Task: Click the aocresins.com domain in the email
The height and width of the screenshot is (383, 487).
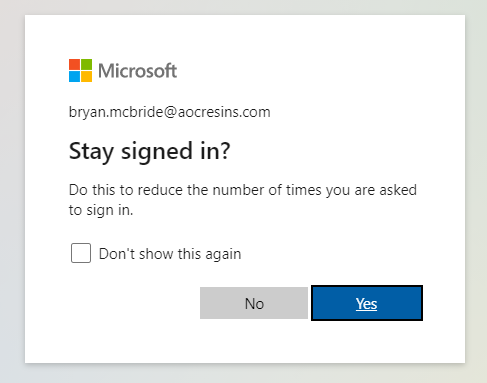Action: point(224,113)
